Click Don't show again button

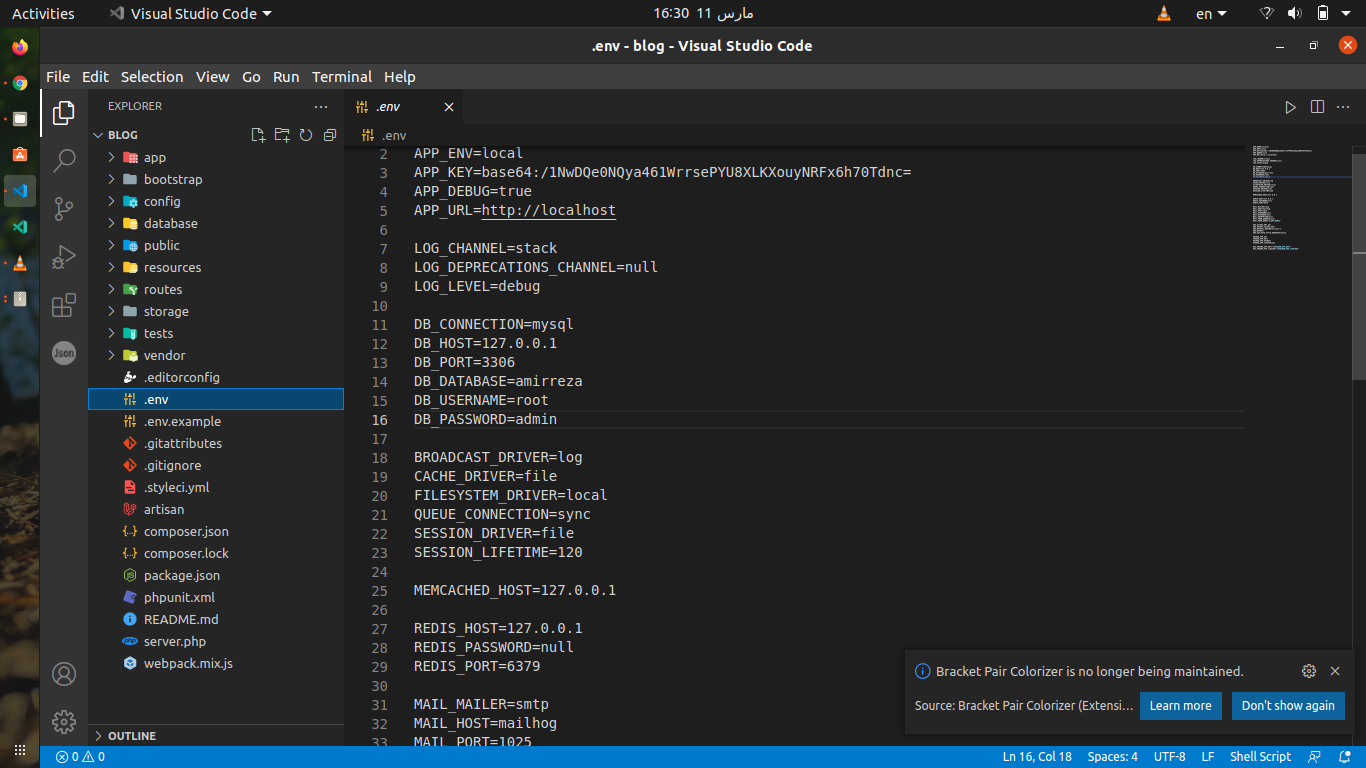tap(1288, 706)
